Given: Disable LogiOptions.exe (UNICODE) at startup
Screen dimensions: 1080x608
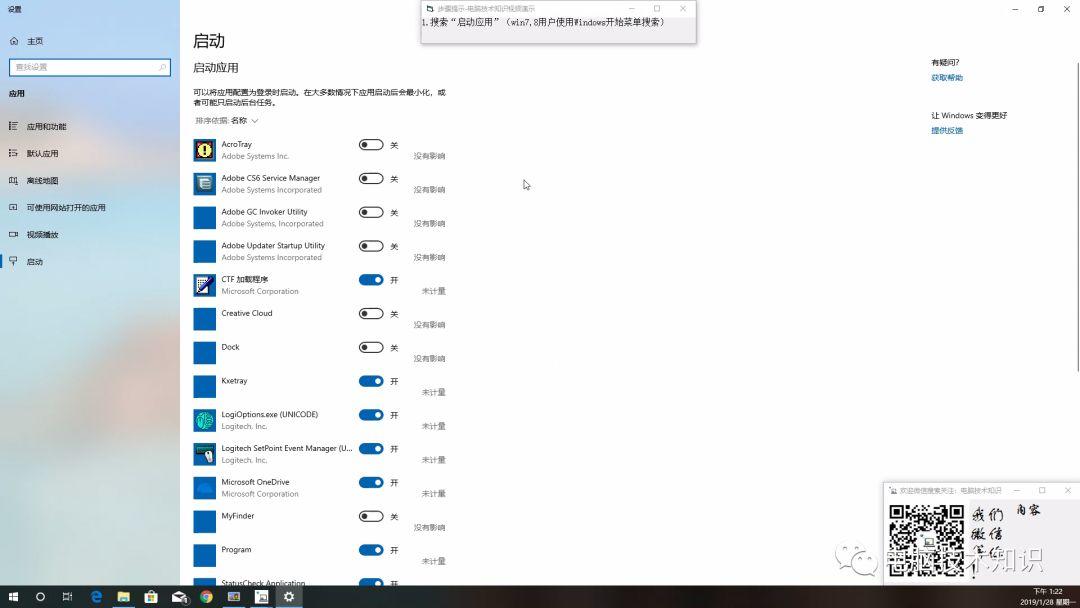Looking at the screenshot, I should 371,415.
